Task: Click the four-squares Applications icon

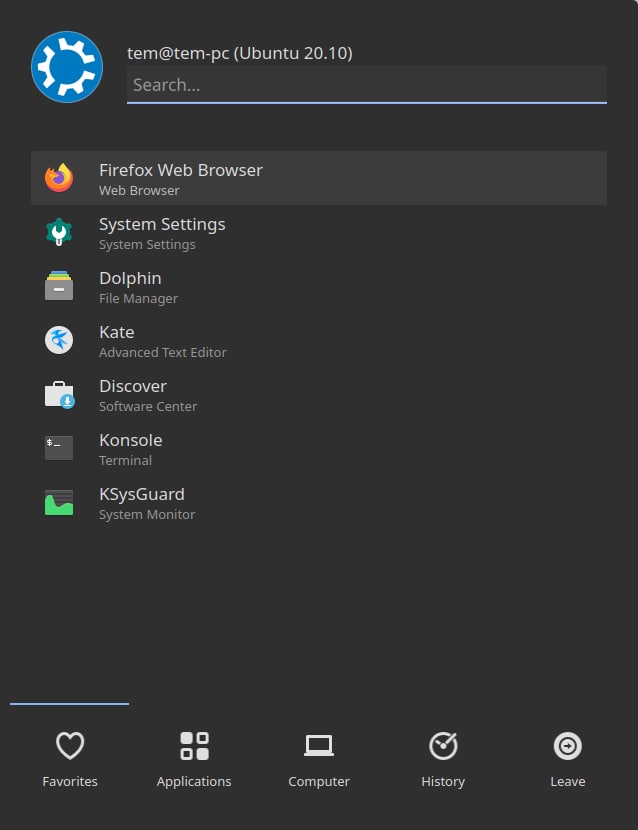Action: click(194, 746)
